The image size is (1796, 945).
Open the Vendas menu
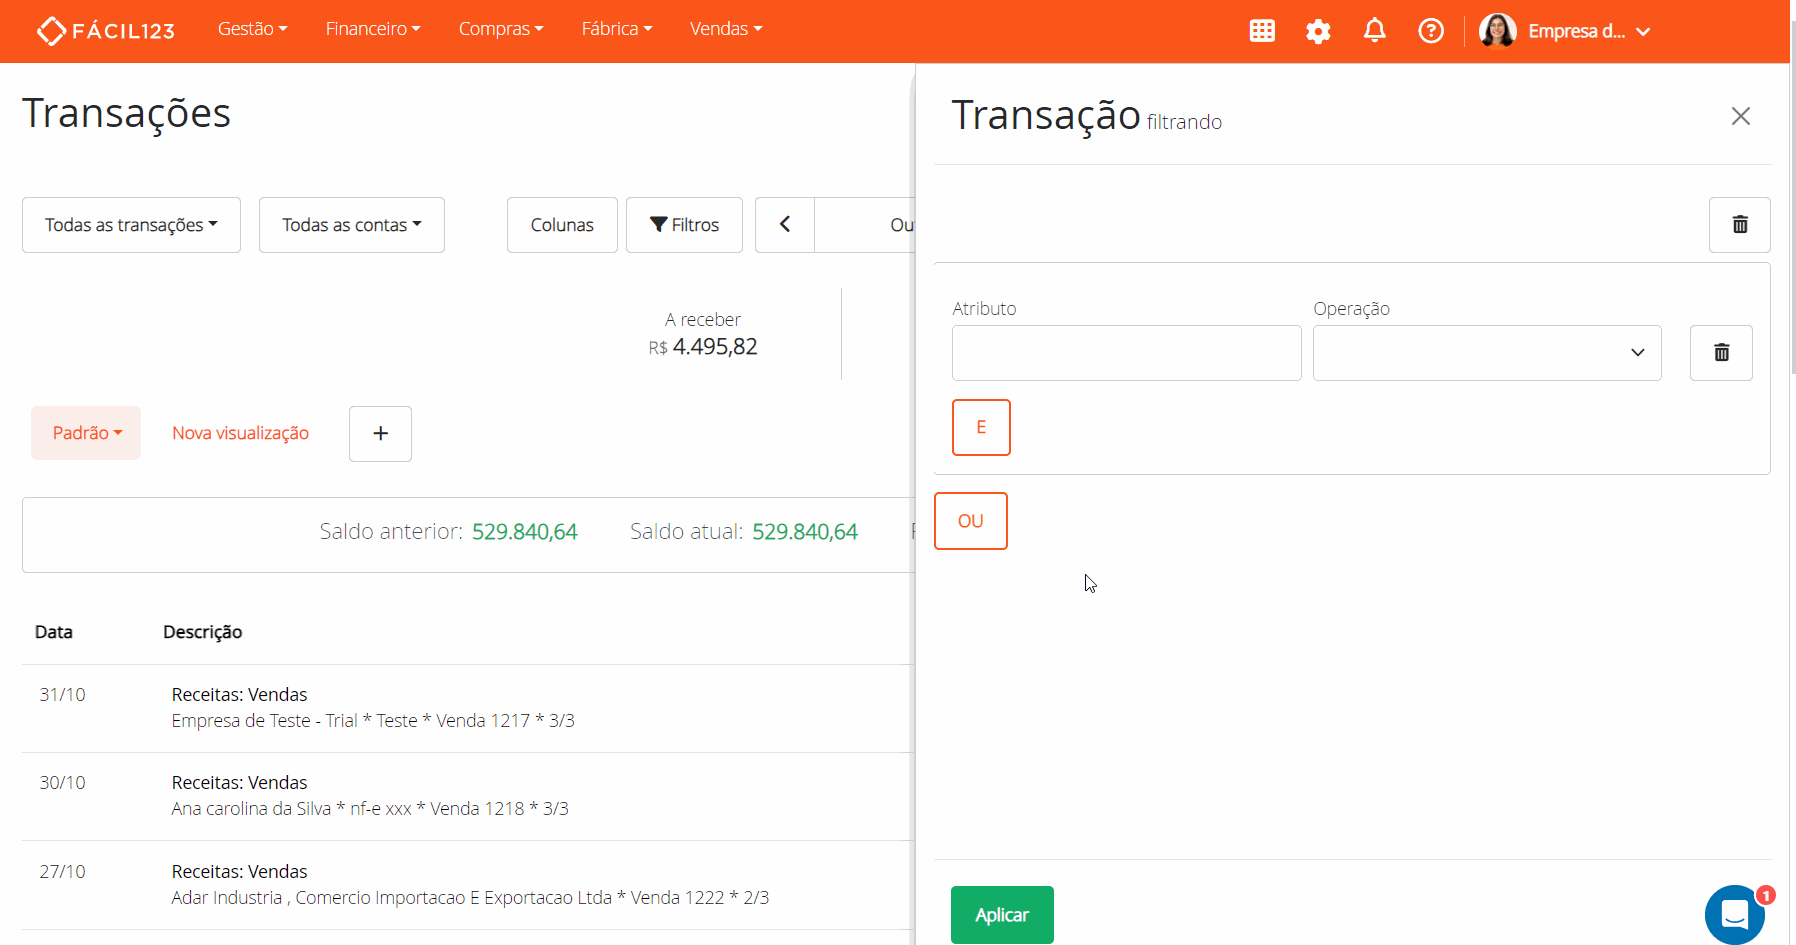pyautogui.click(x=726, y=28)
